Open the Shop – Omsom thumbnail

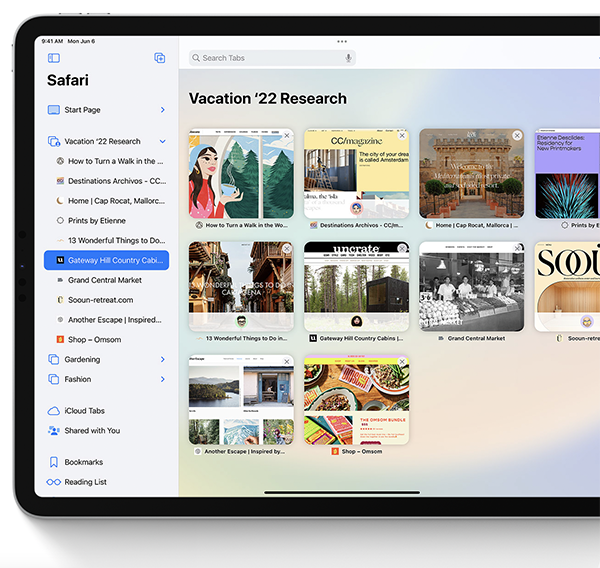click(x=357, y=400)
